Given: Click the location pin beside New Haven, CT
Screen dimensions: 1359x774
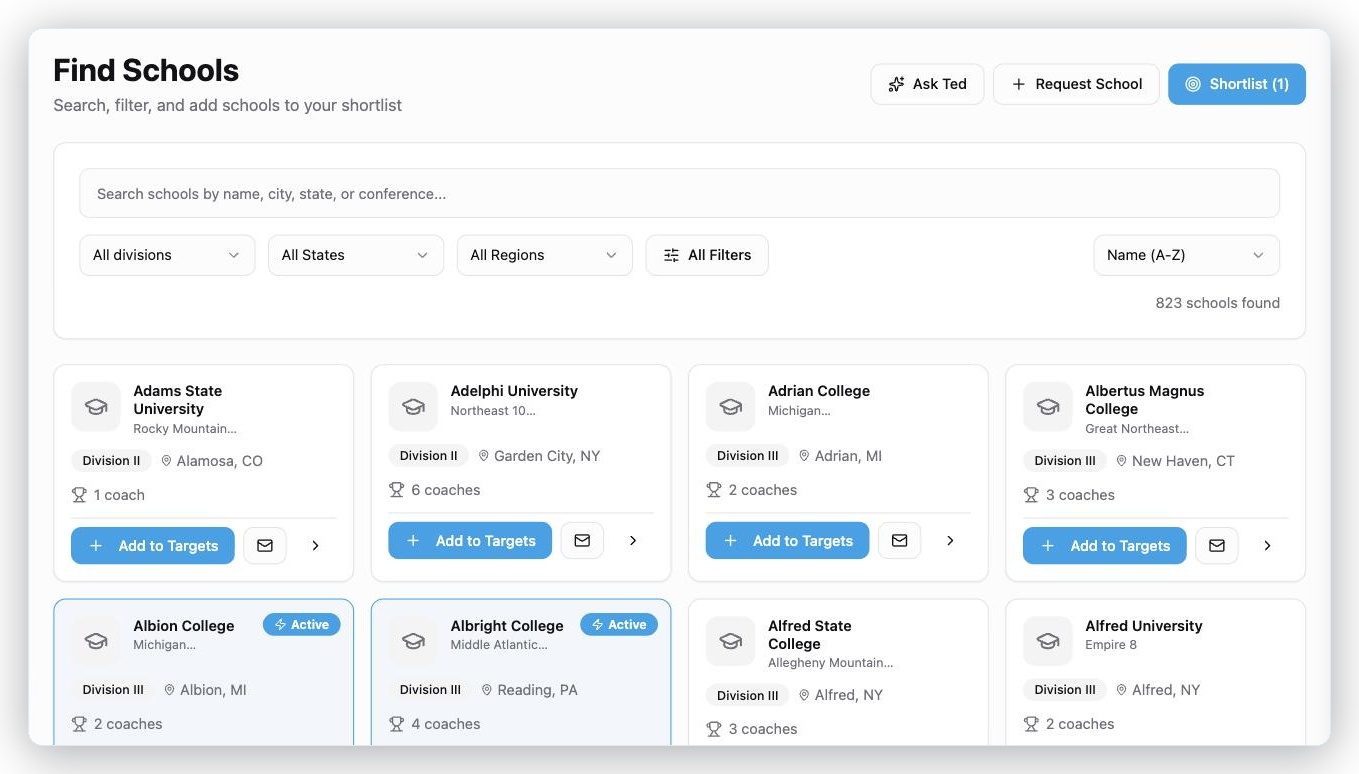Looking at the screenshot, I should [x=1121, y=461].
